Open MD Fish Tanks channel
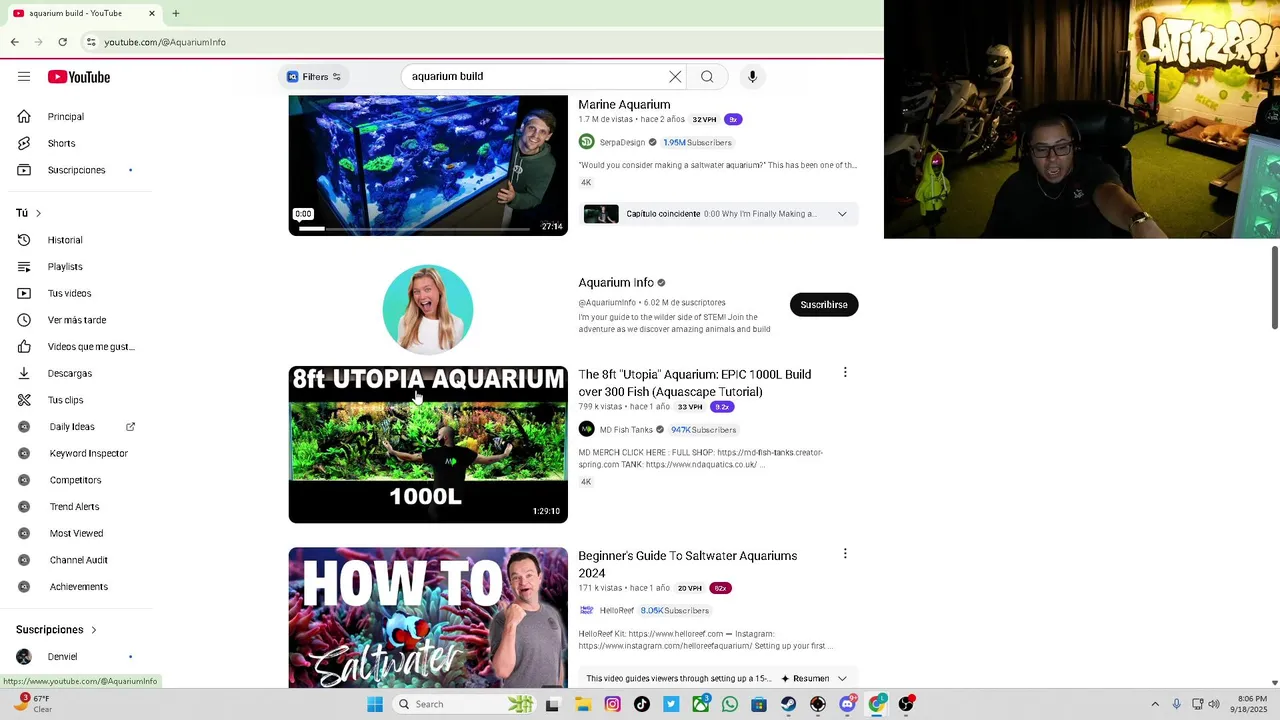This screenshot has width=1280, height=720. coord(626,430)
